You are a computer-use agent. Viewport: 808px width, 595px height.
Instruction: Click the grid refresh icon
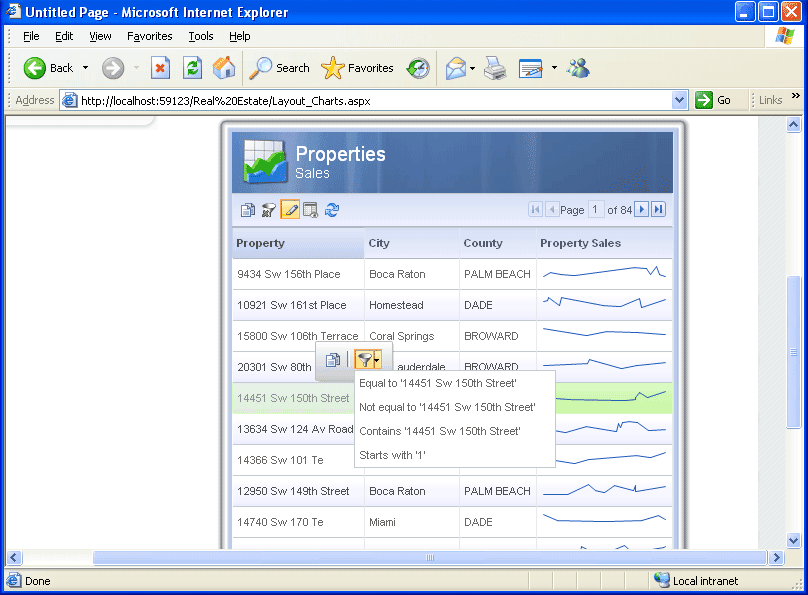[x=332, y=210]
